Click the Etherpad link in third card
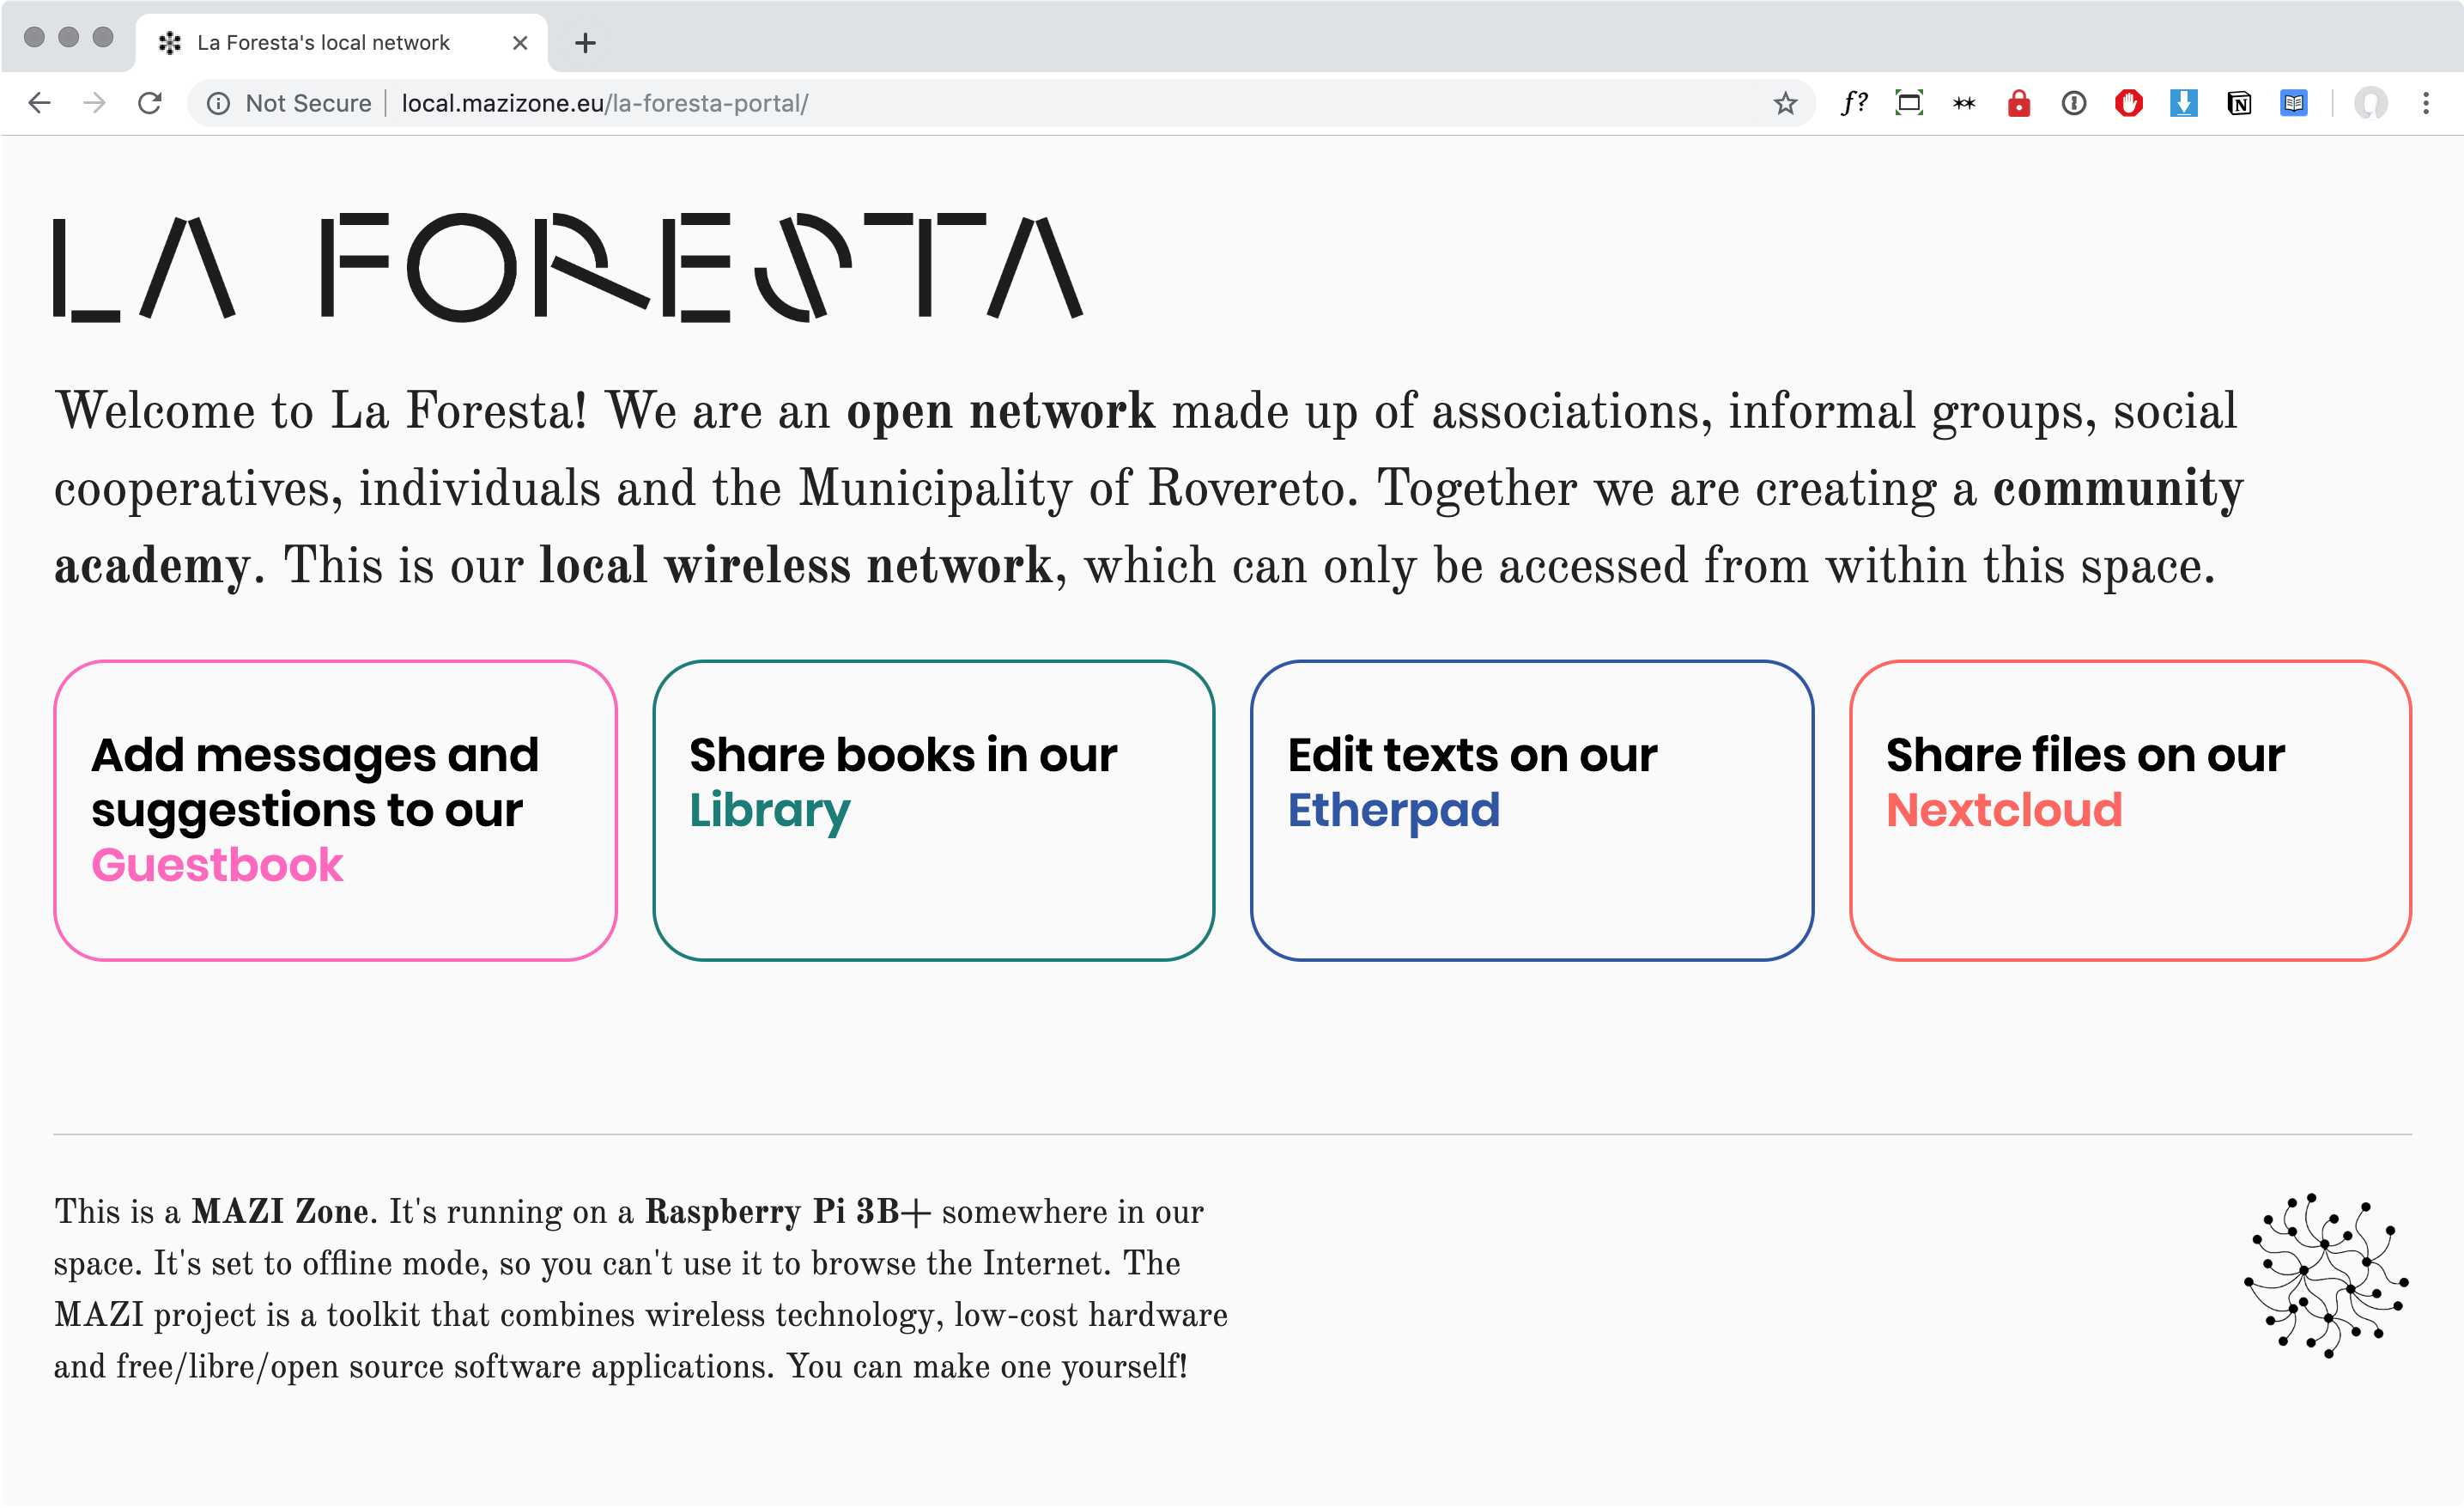2464x1508 pixels. click(x=1394, y=810)
